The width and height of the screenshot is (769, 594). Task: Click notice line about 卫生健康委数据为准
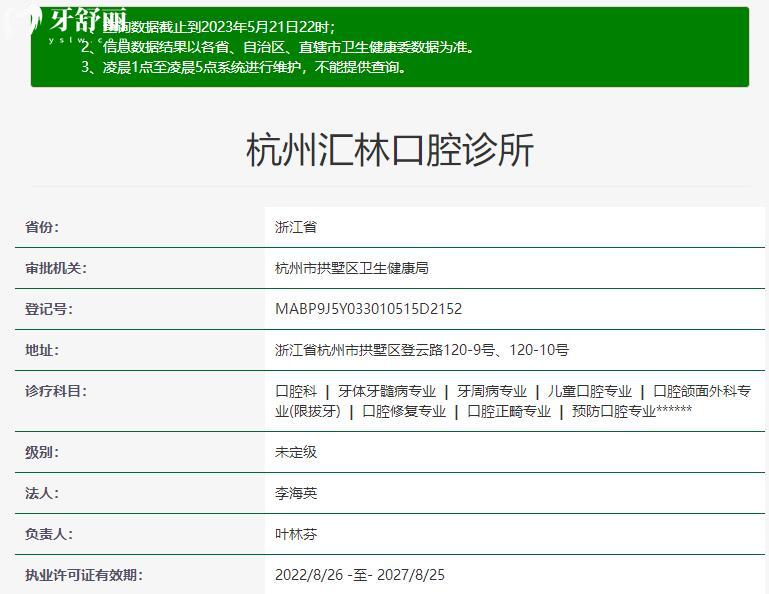[278, 47]
